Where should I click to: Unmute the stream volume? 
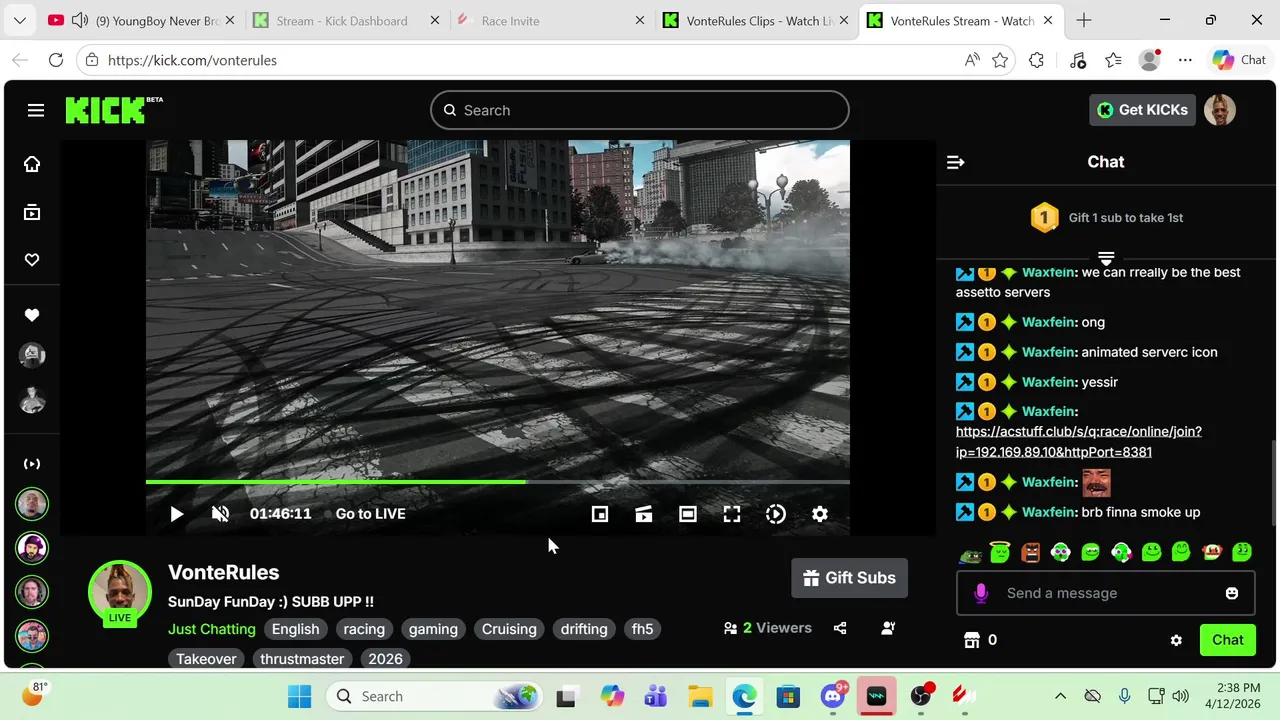pyautogui.click(x=221, y=514)
